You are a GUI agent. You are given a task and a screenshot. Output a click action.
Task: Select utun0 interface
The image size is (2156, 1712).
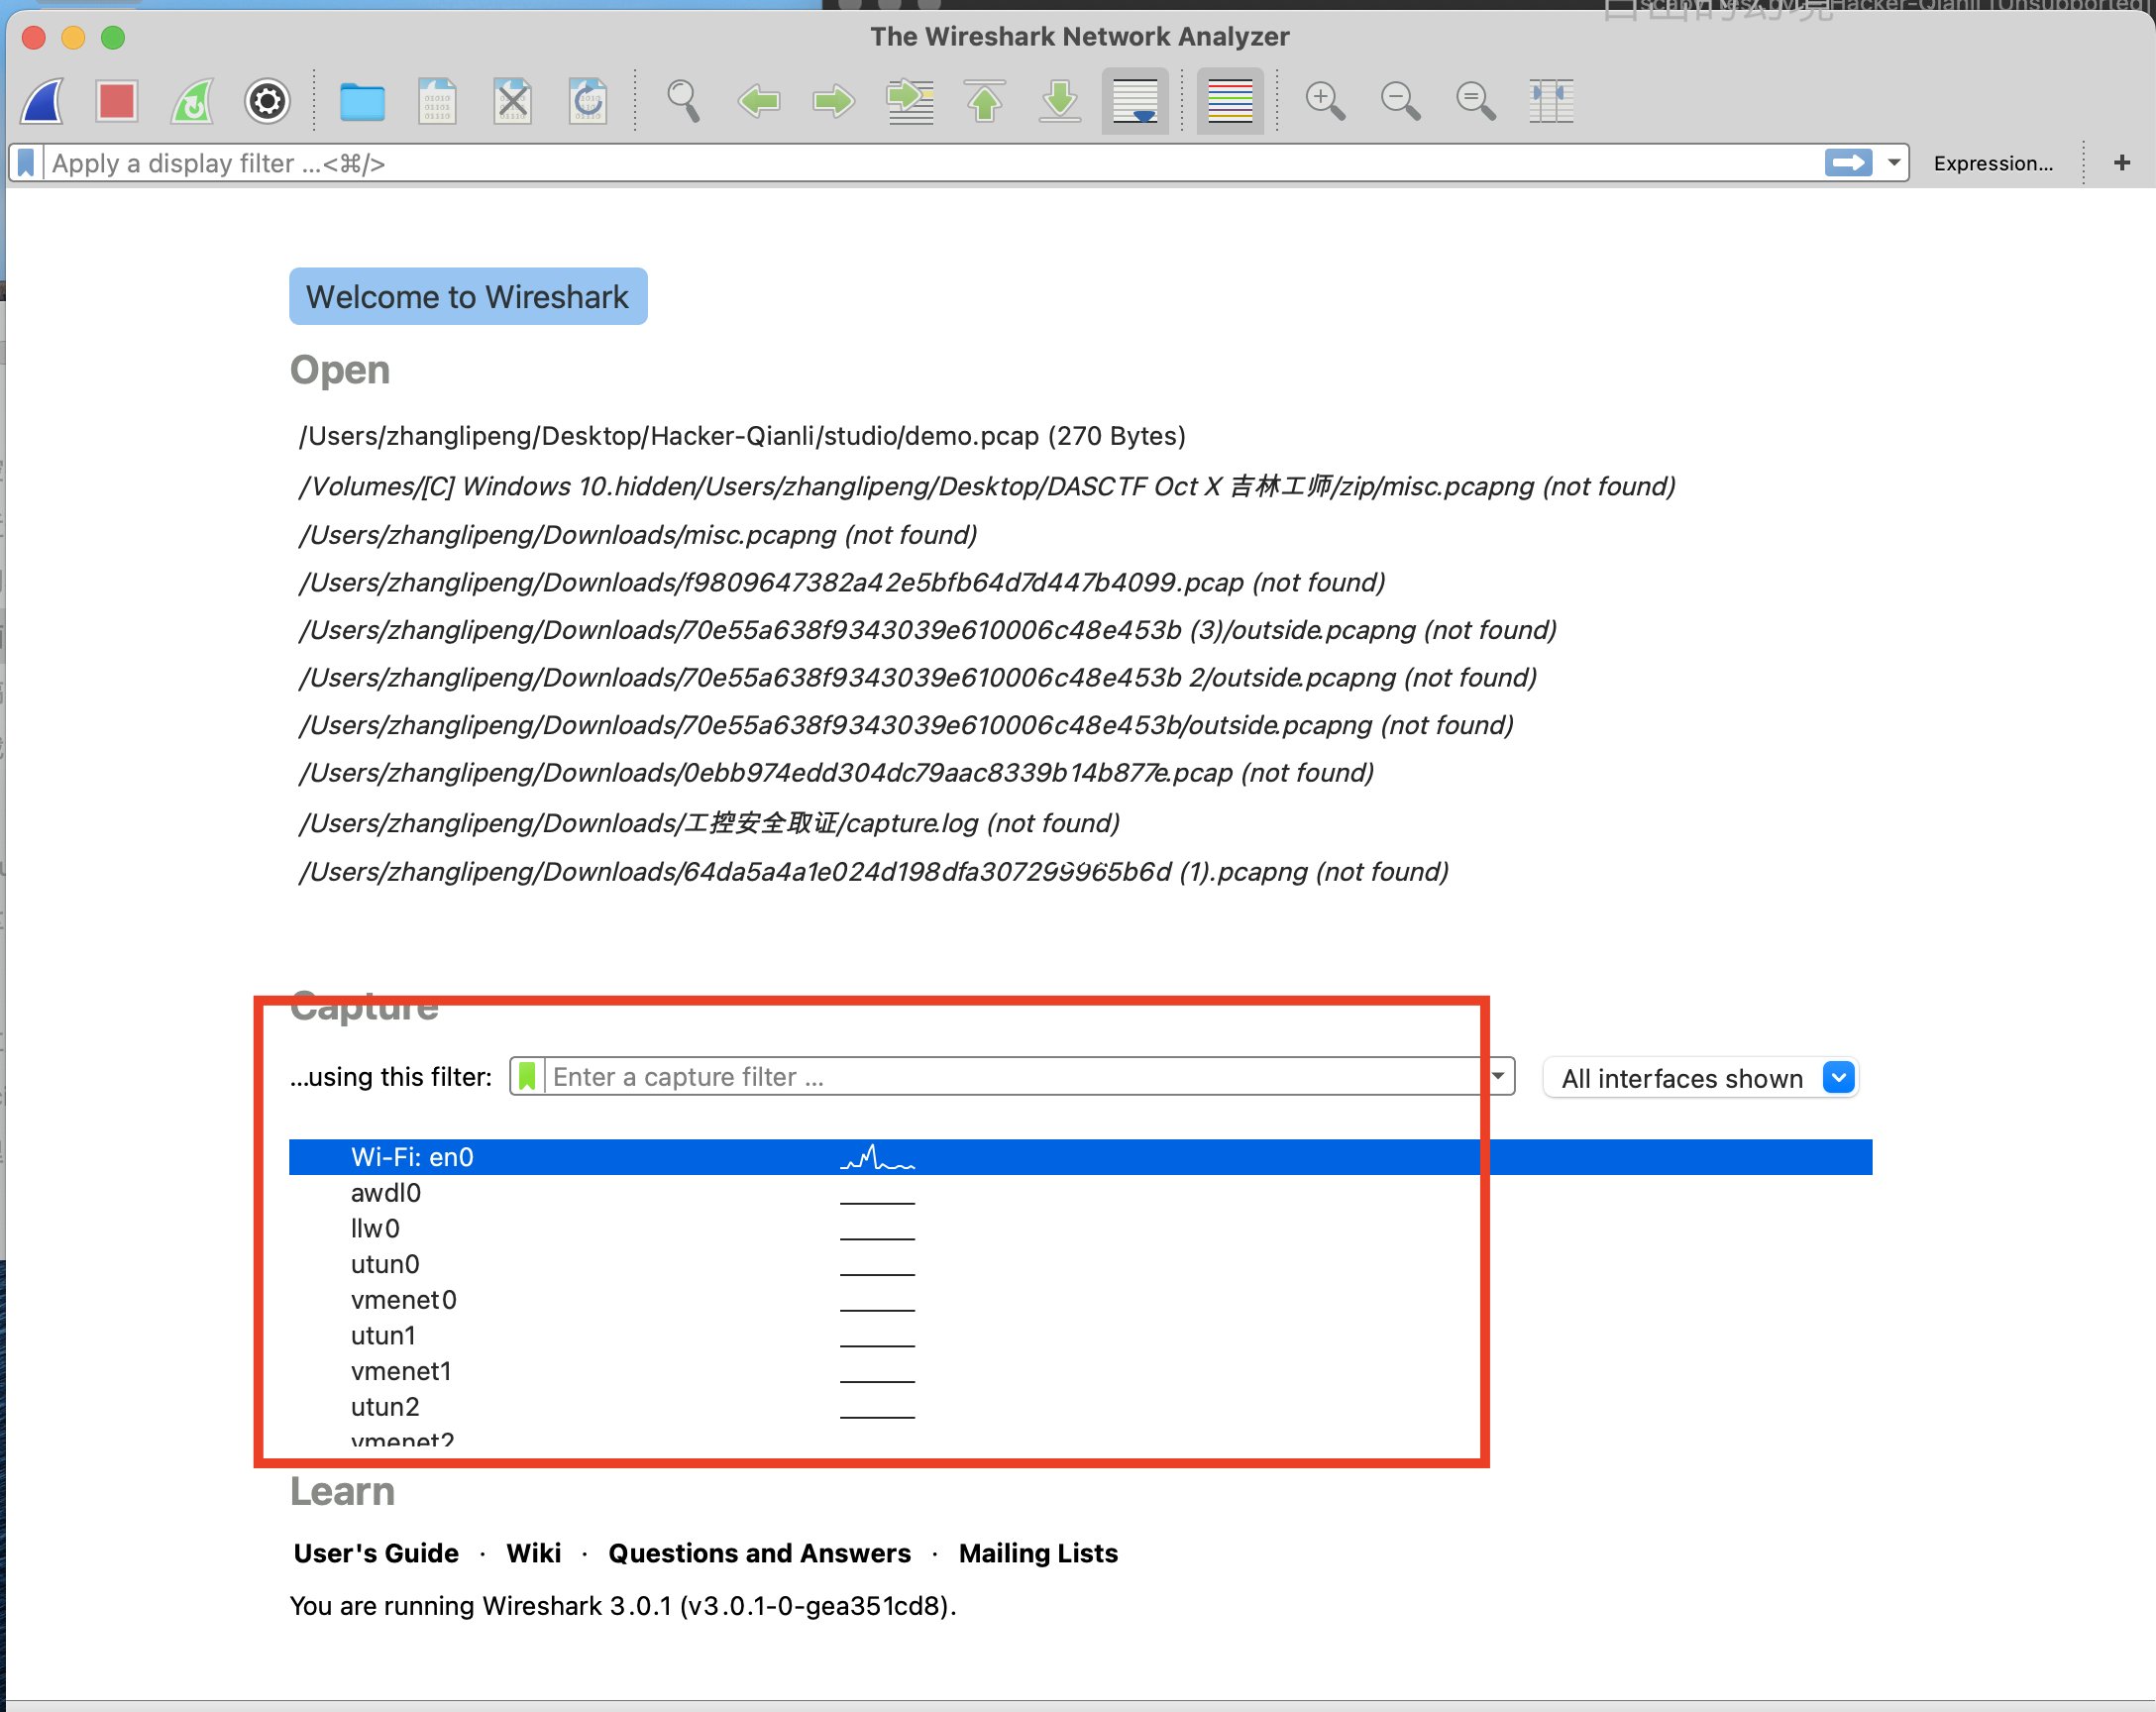[x=1080, y=1264]
